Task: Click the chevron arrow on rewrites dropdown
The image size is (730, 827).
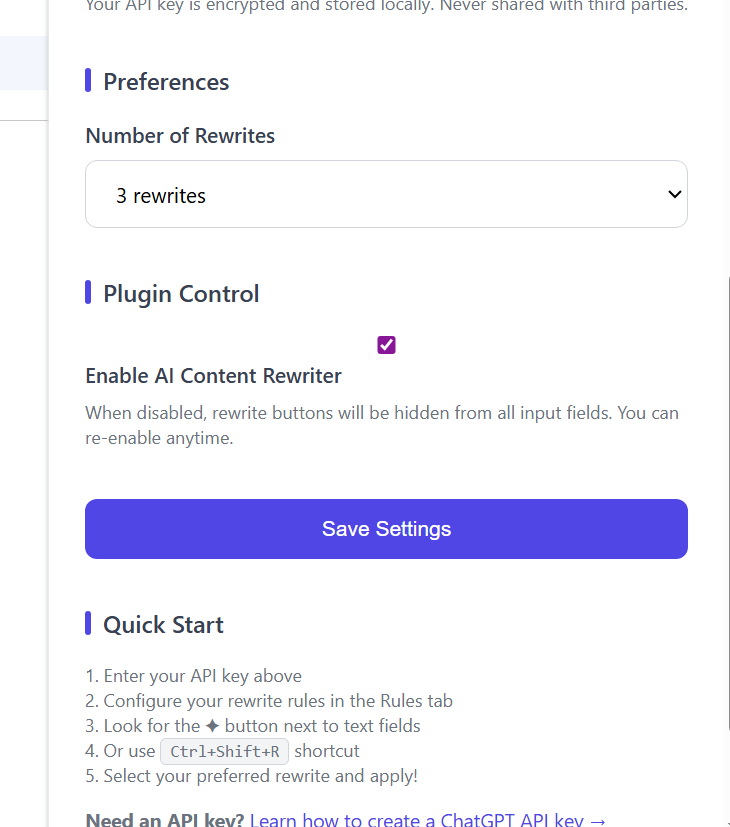Action: point(674,194)
